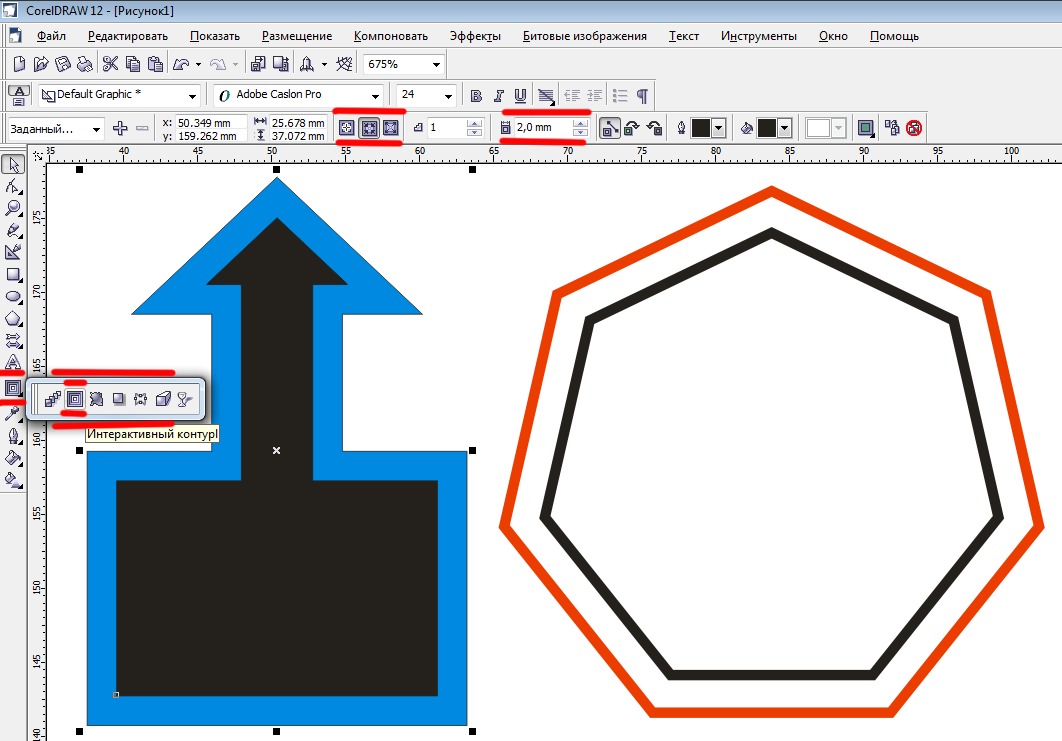The width and height of the screenshot is (1062, 741).
Task: Select the Shape node-edit tool
Action: coord(13,187)
